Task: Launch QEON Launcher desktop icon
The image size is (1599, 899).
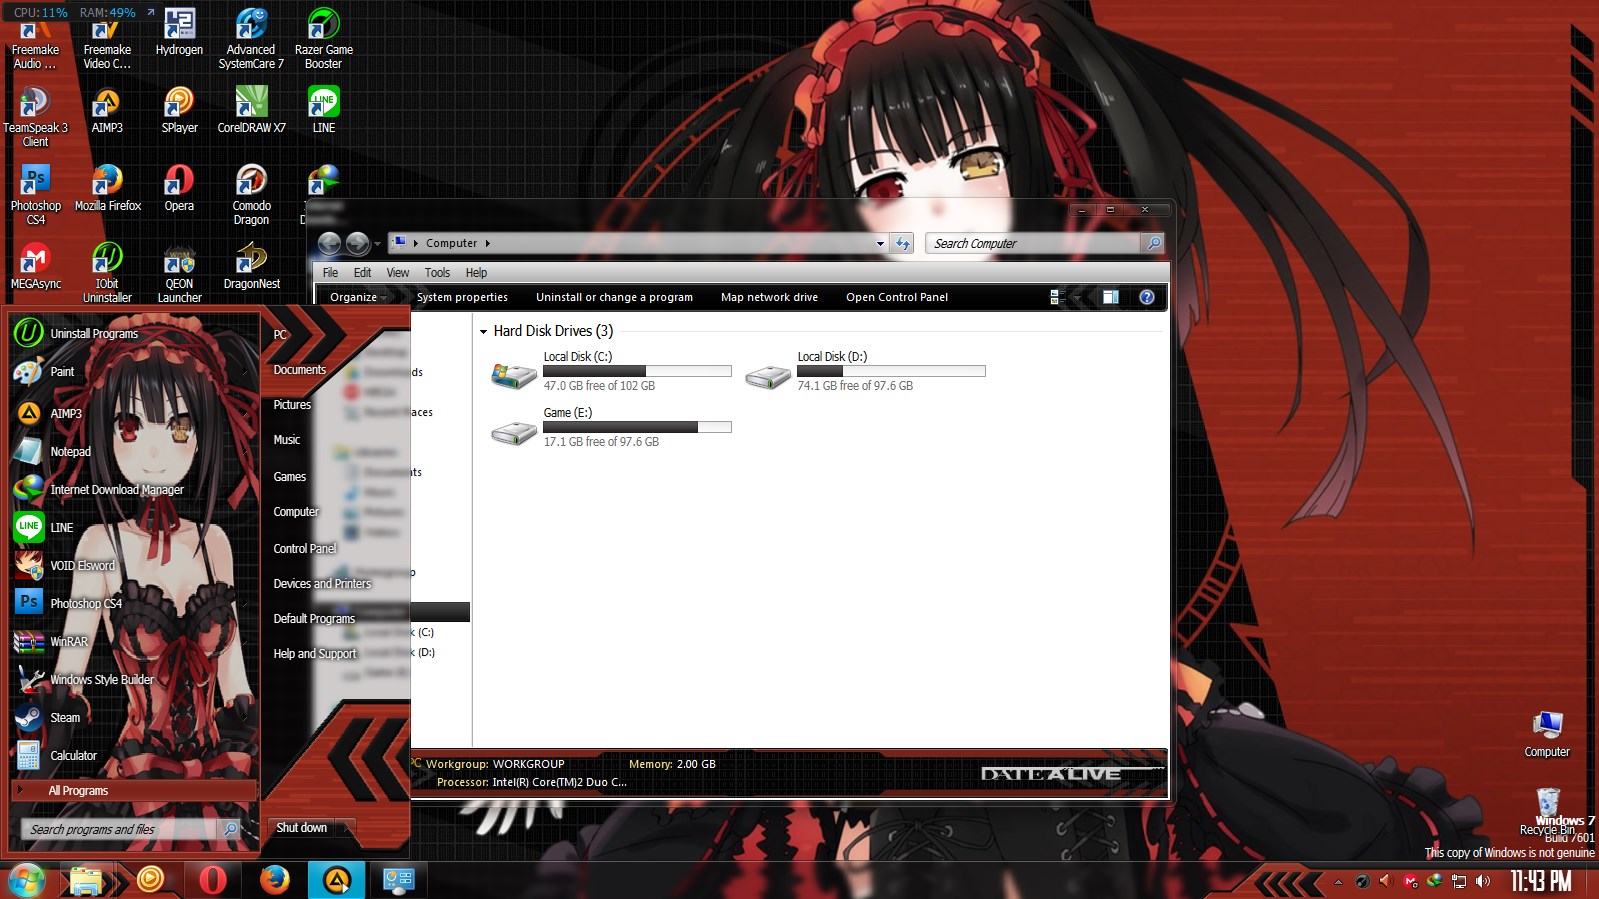Action: click(x=179, y=273)
